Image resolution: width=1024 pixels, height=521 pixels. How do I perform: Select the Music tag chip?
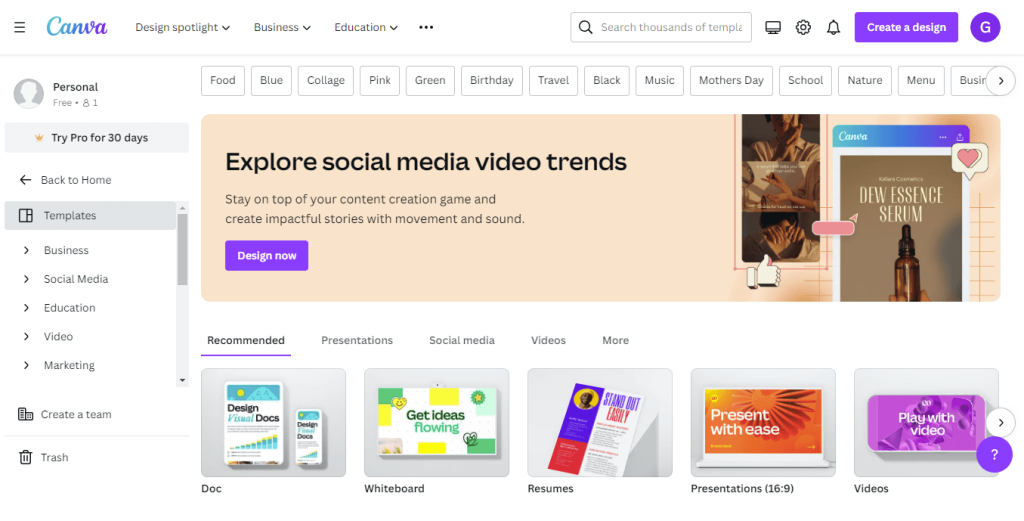660,80
